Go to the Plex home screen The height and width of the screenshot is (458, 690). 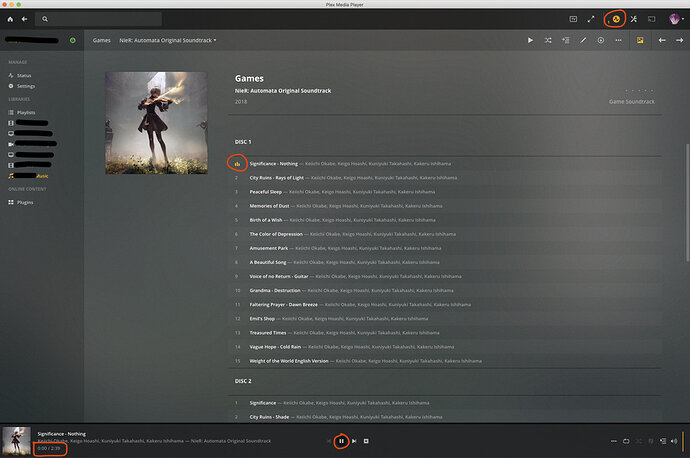coord(10,19)
